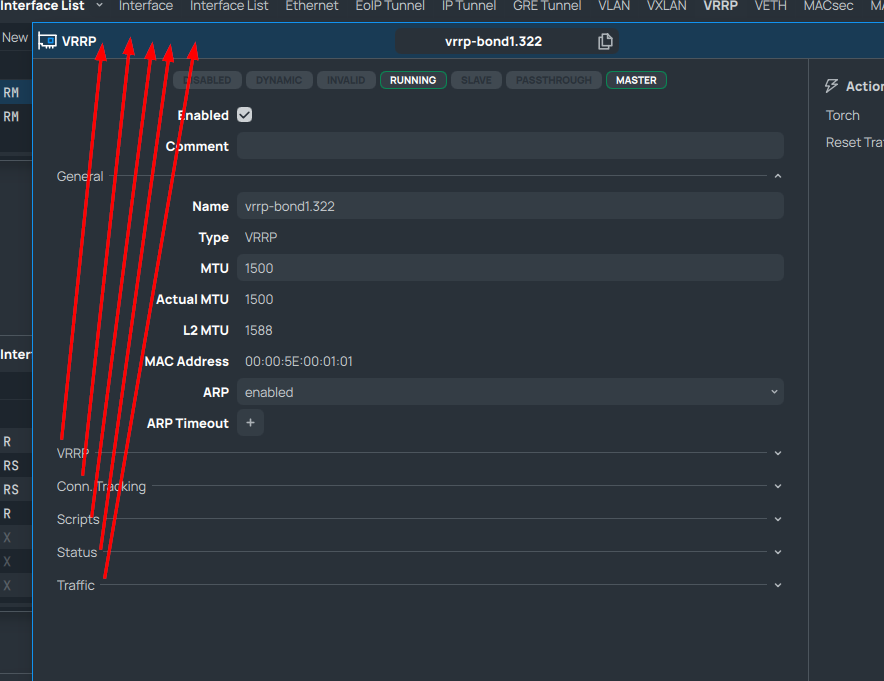This screenshot has height=681, width=884.
Task: Toggle the Enabled checkbox
Action: coord(244,115)
